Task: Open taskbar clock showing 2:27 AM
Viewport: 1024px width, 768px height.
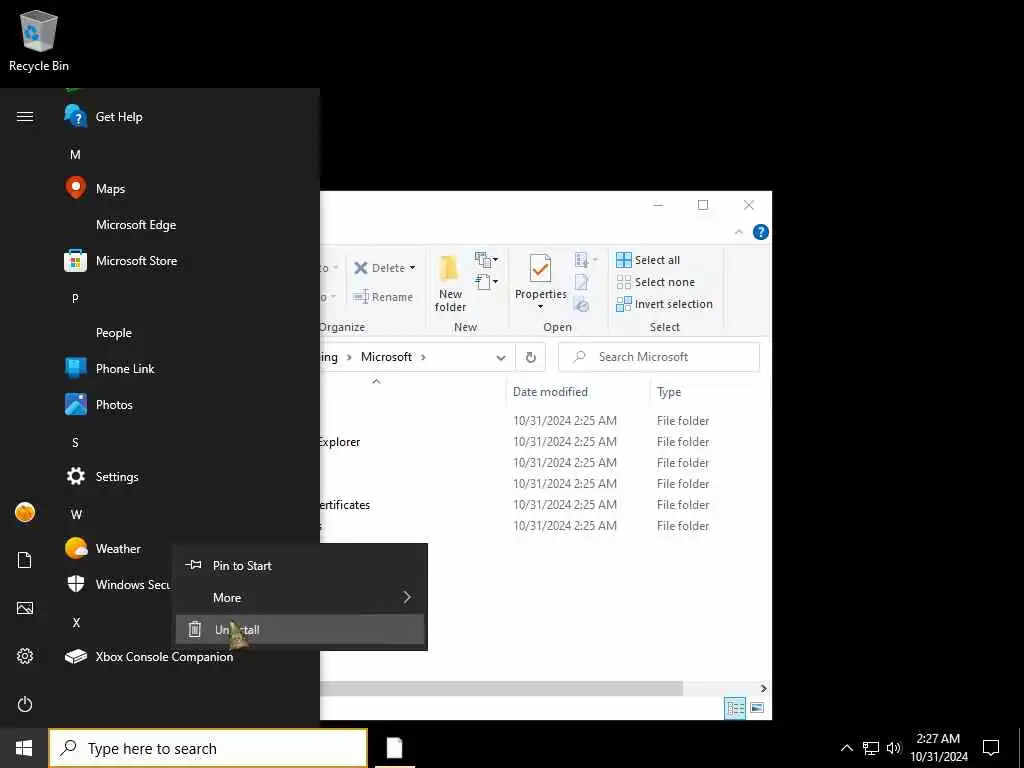Action: 938,748
